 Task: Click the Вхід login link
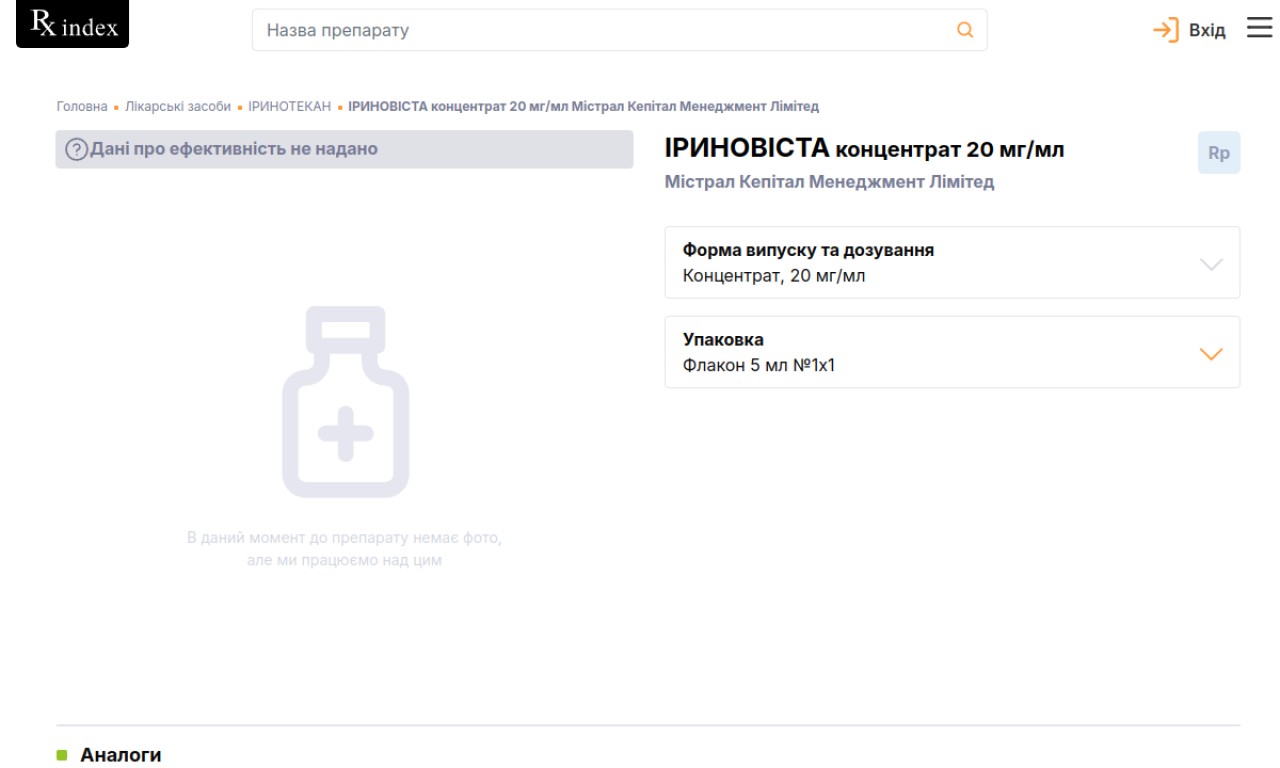pyautogui.click(x=1206, y=30)
